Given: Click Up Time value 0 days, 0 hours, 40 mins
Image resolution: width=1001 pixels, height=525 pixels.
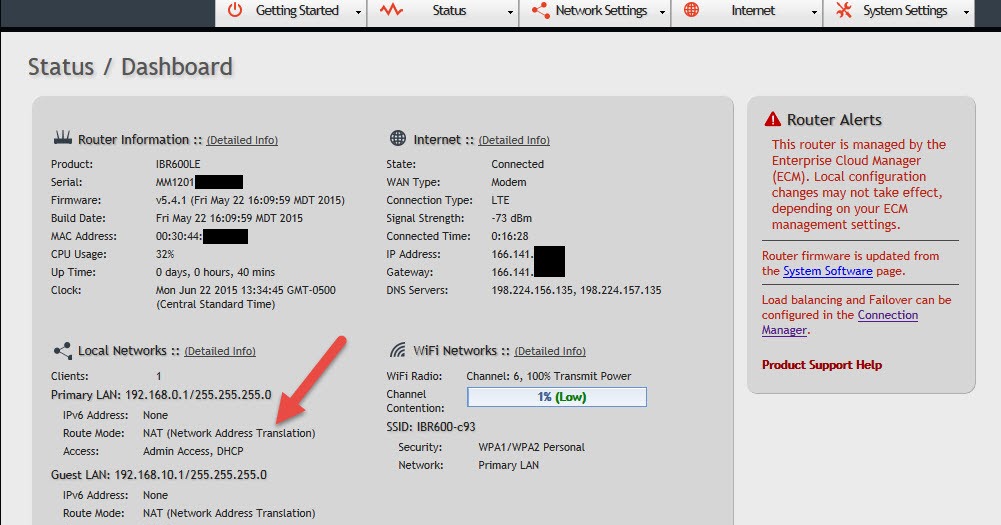Looking at the screenshot, I should tap(215, 272).
